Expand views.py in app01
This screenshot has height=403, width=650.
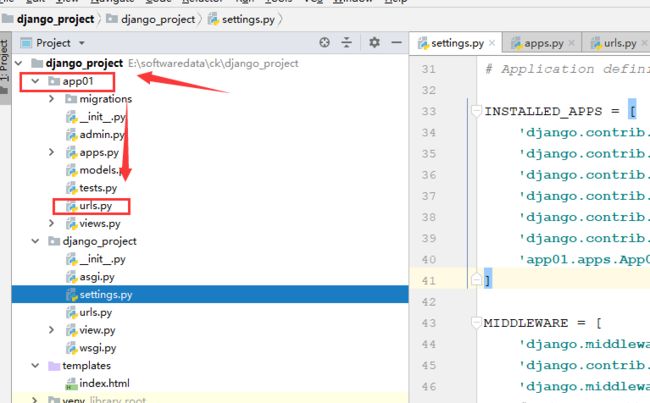click(x=51, y=223)
